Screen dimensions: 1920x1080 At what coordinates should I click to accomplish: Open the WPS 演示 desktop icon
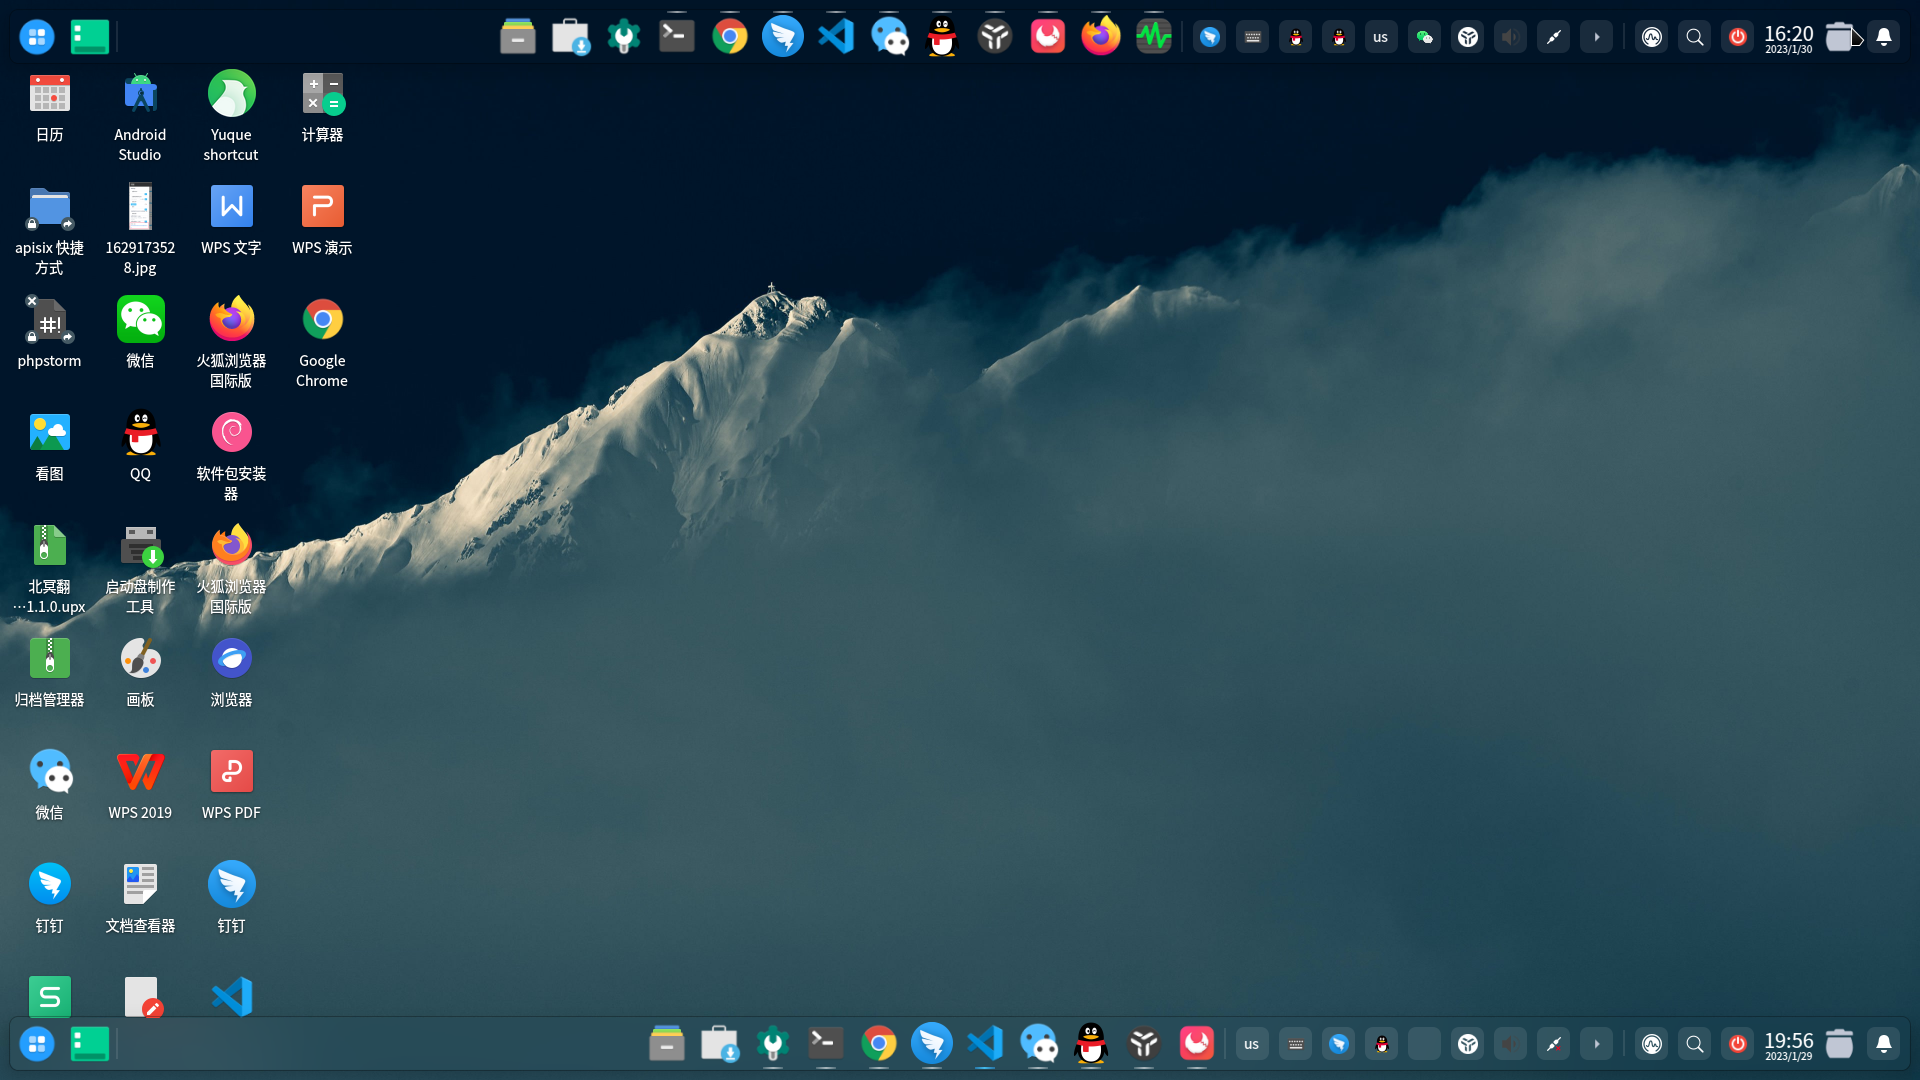(322, 207)
